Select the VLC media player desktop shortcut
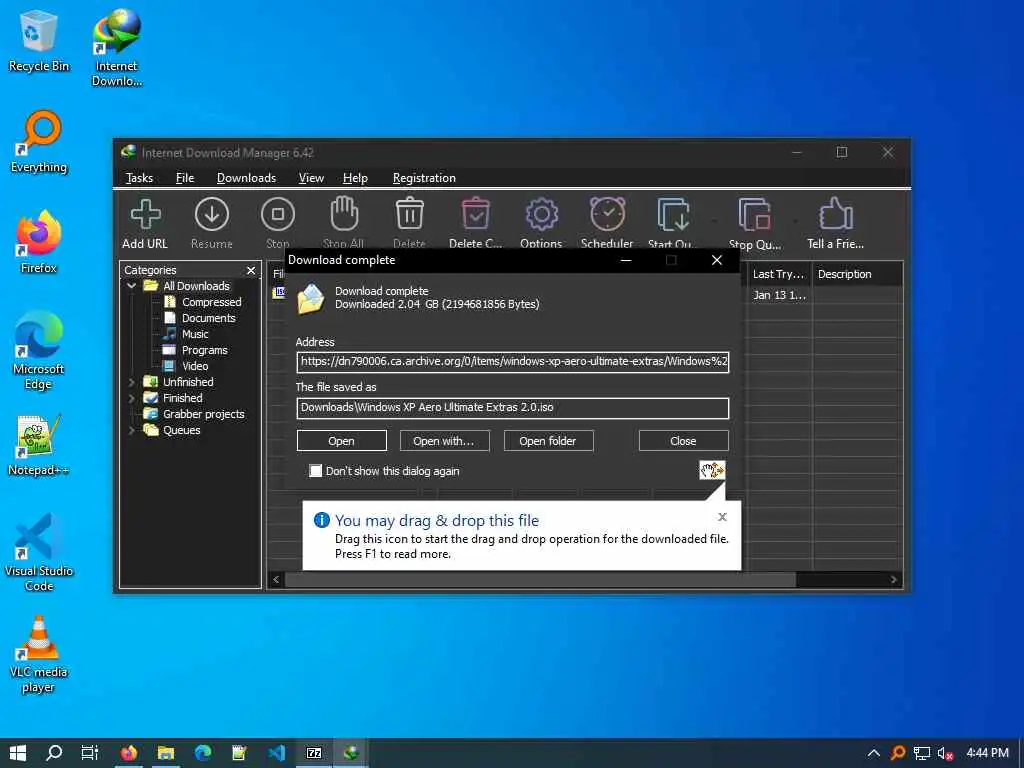1024x768 pixels. (x=39, y=654)
